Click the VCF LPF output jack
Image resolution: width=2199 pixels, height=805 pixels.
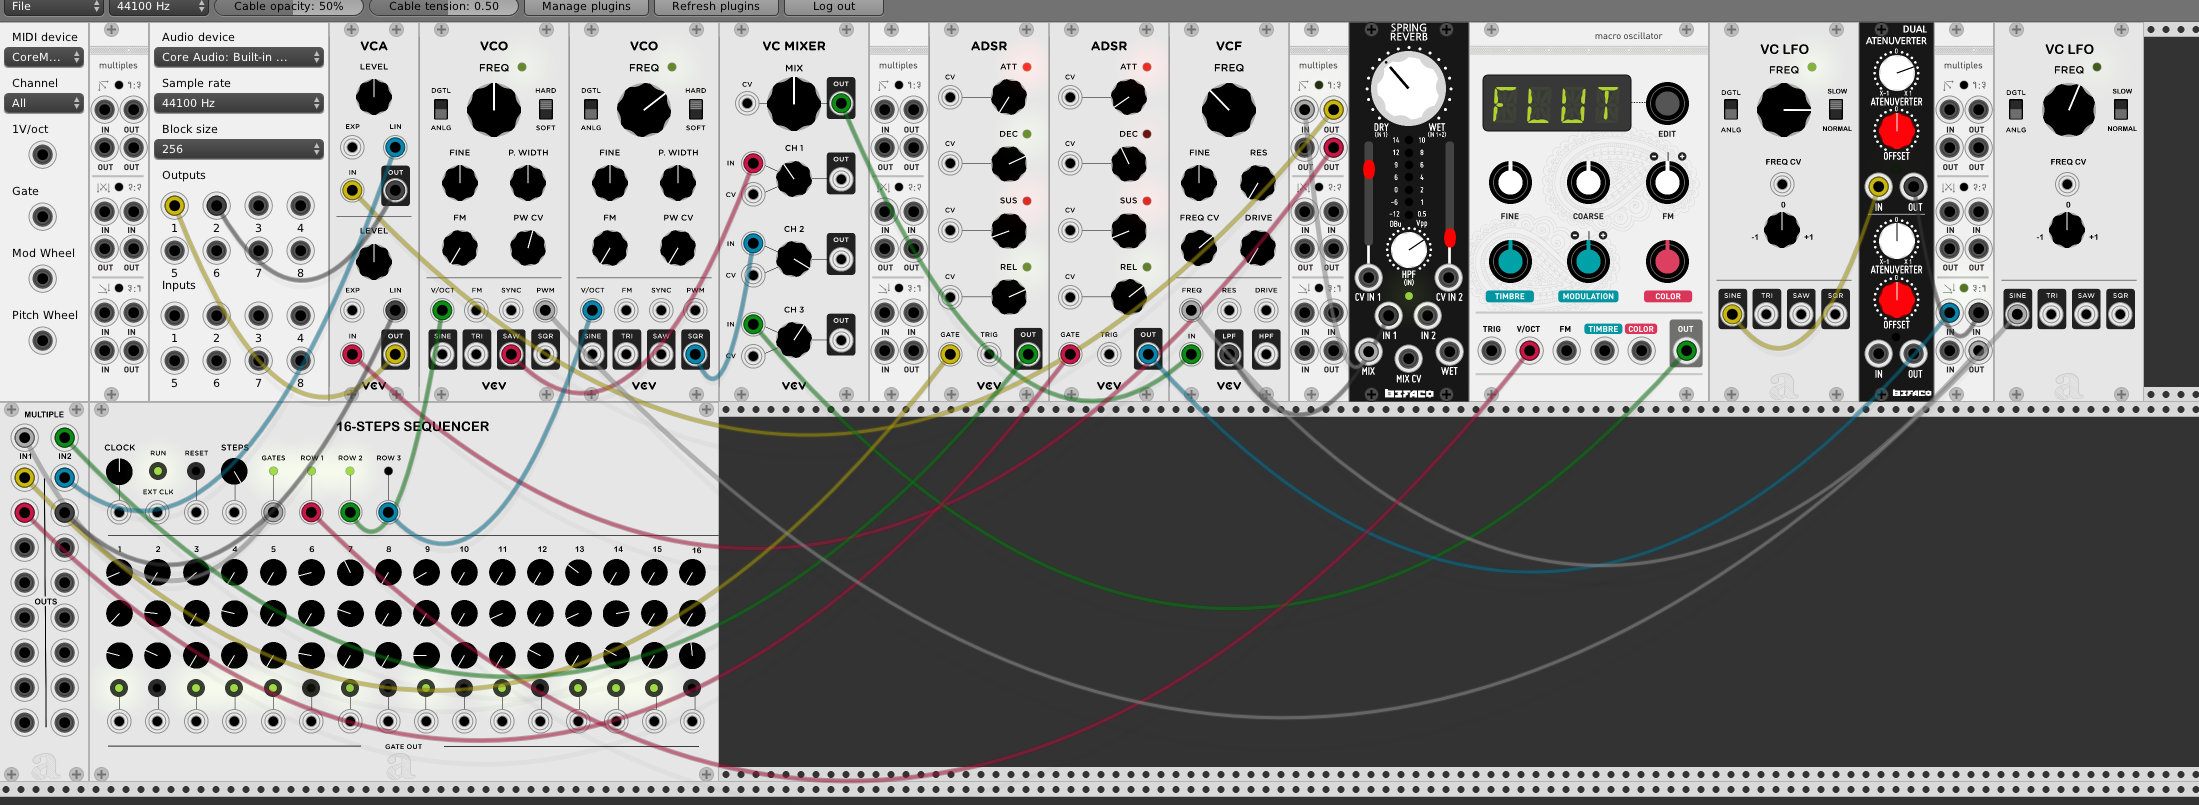pos(1229,355)
